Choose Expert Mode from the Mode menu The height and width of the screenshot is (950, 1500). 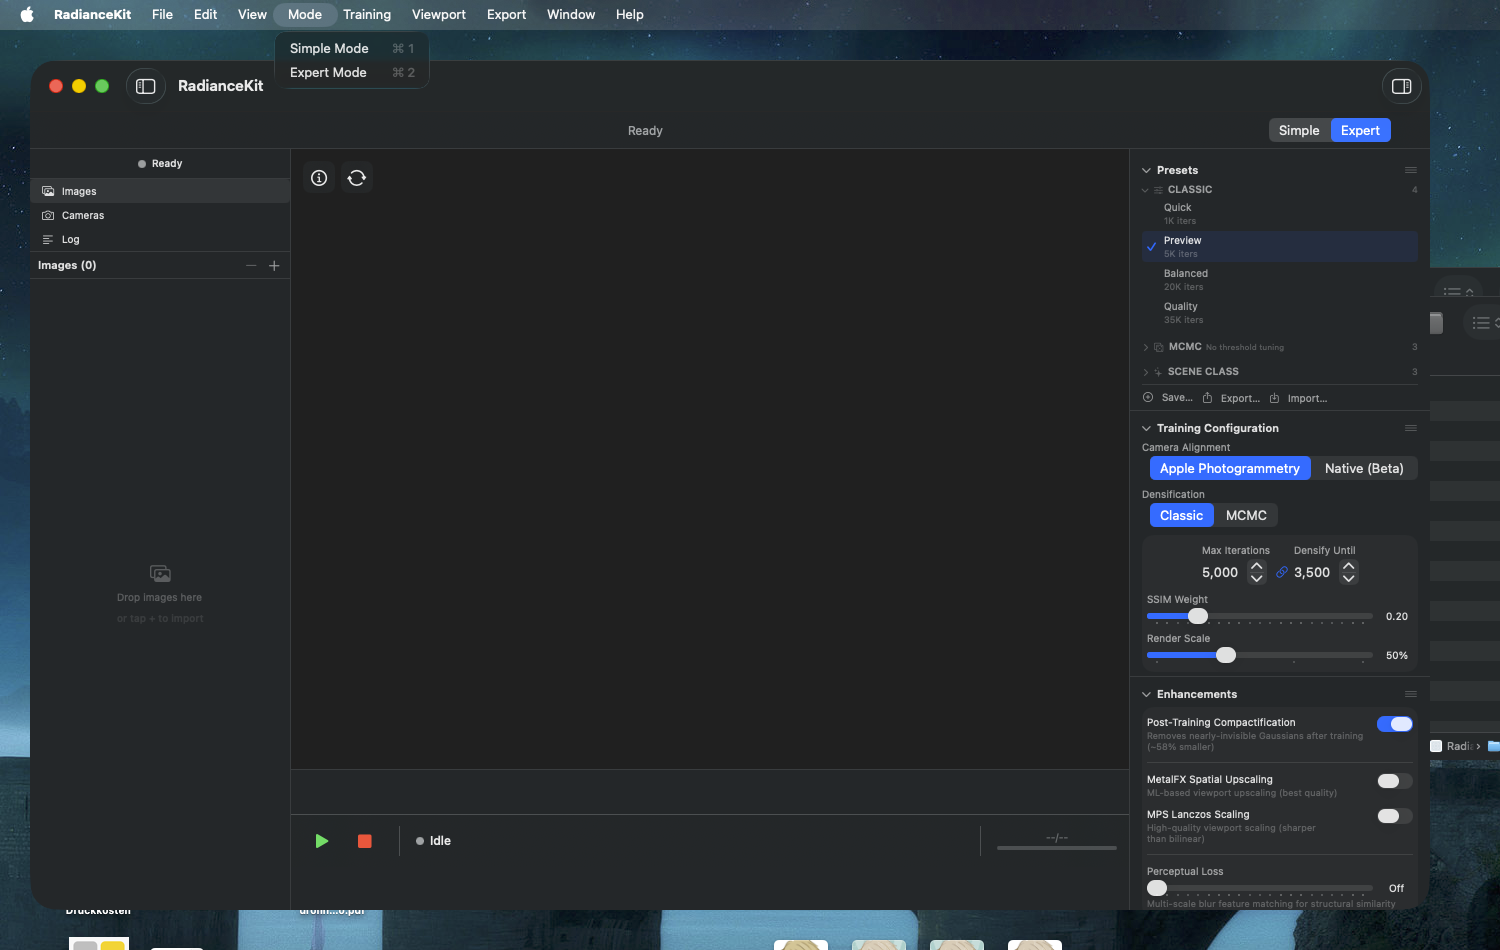click(x=352, y=72)
